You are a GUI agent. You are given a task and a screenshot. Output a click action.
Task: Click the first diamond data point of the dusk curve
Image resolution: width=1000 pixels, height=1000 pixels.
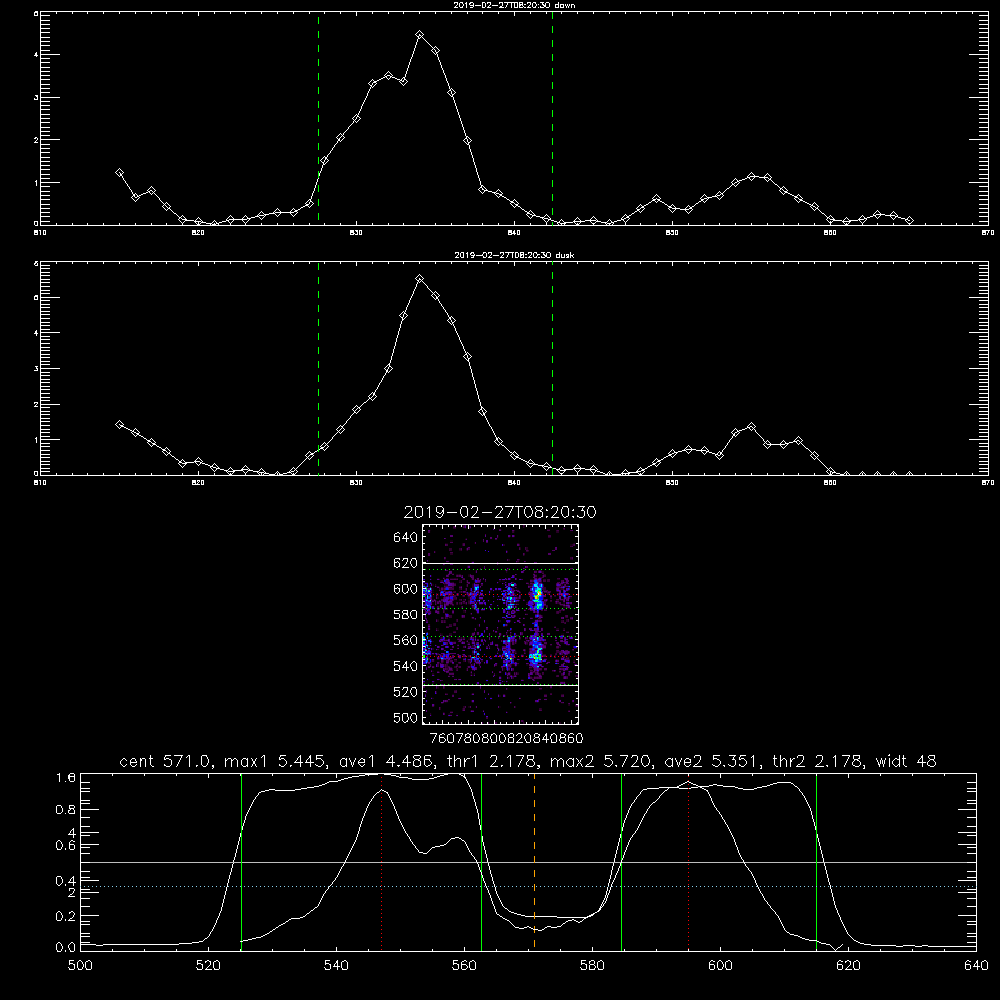pos(119,424)
